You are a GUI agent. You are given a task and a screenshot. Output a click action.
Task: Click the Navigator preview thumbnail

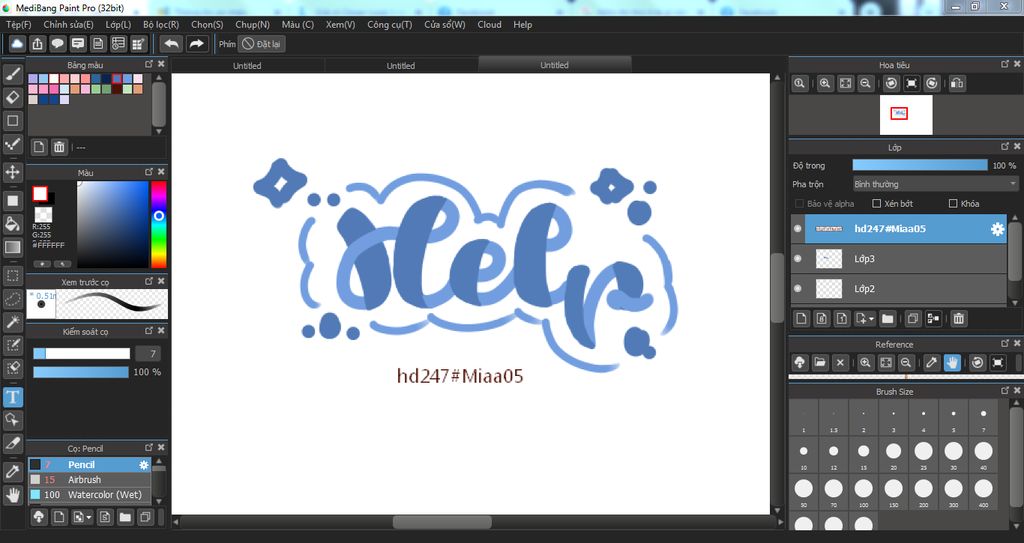906,115
